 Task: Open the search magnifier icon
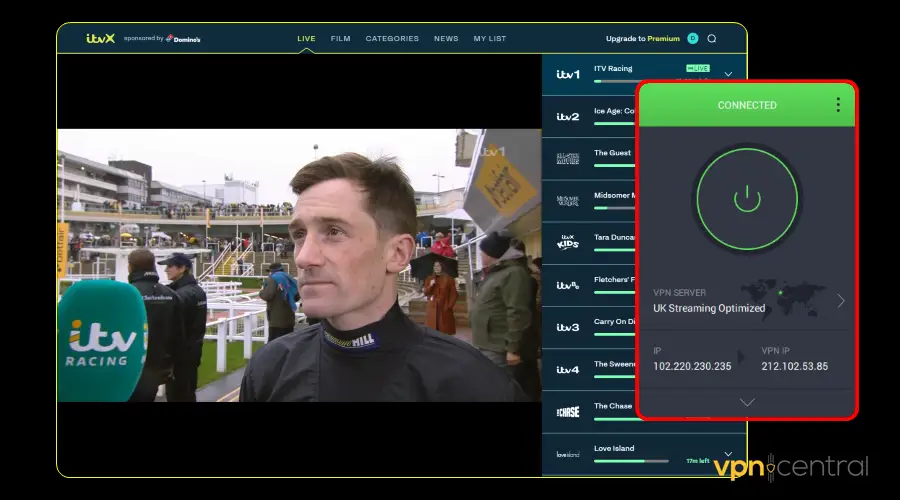[x=712, y=39]
